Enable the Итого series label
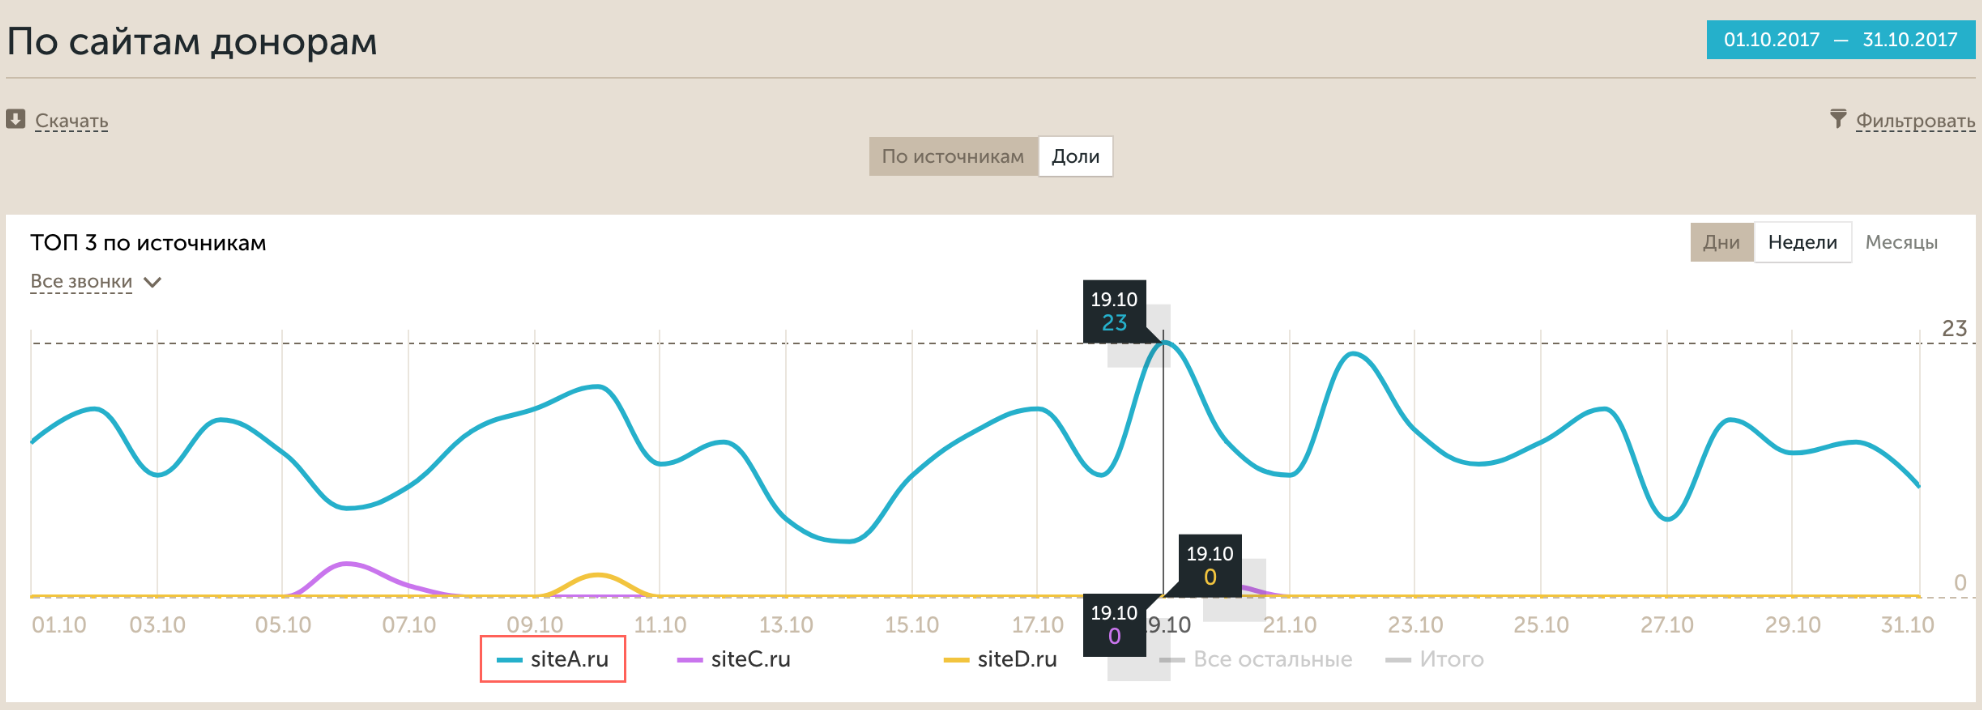This screenshot has width=1982, height=710. pos(1451,660)
